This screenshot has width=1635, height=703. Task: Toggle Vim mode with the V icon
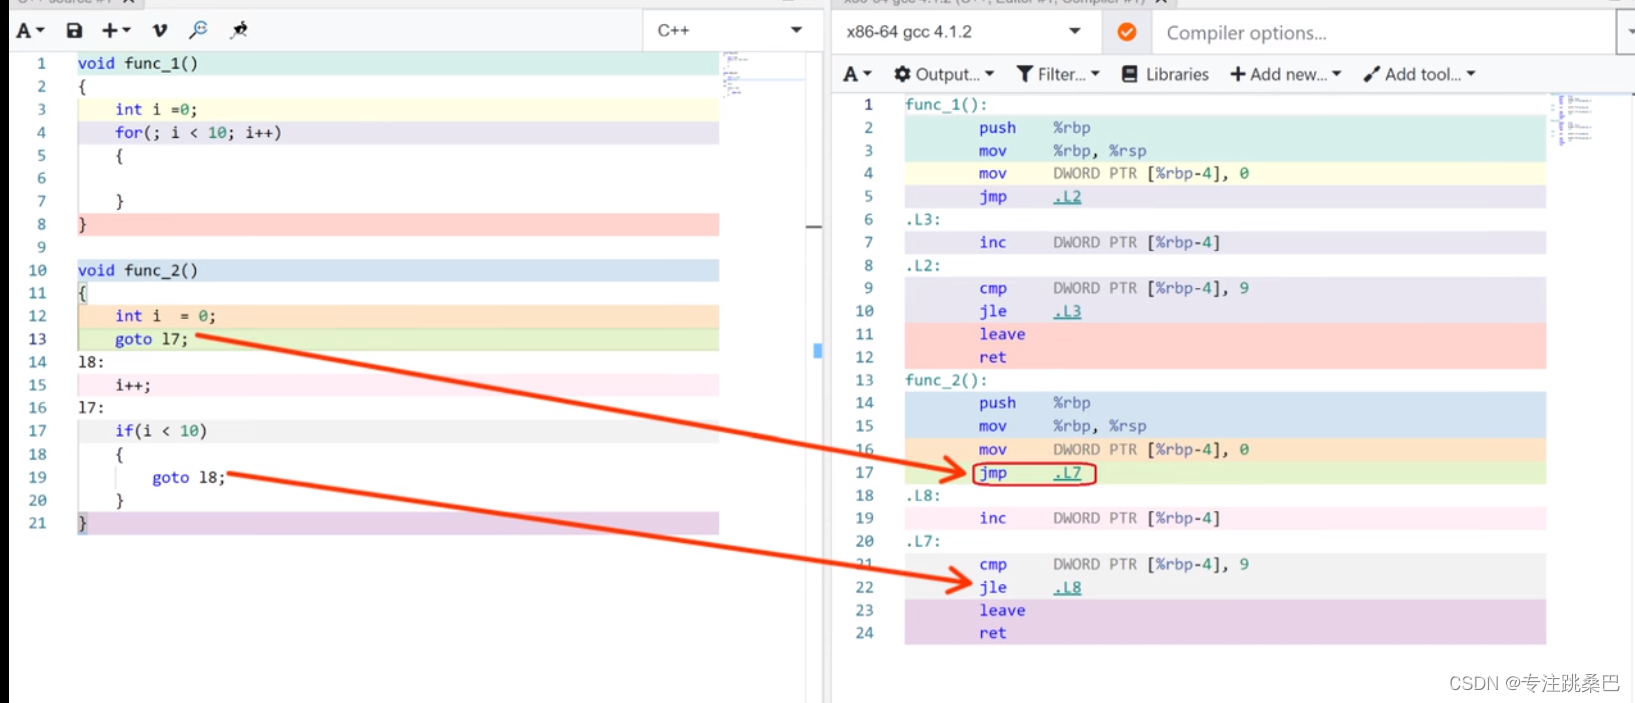tap(160, 31)
